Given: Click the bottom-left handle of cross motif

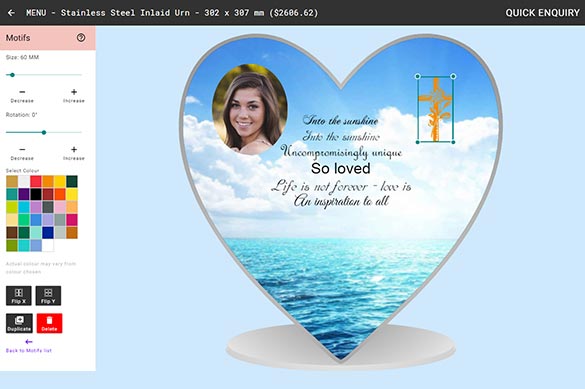Looking at the screenshot, I should pyautogui.click(x=418, y=142).
